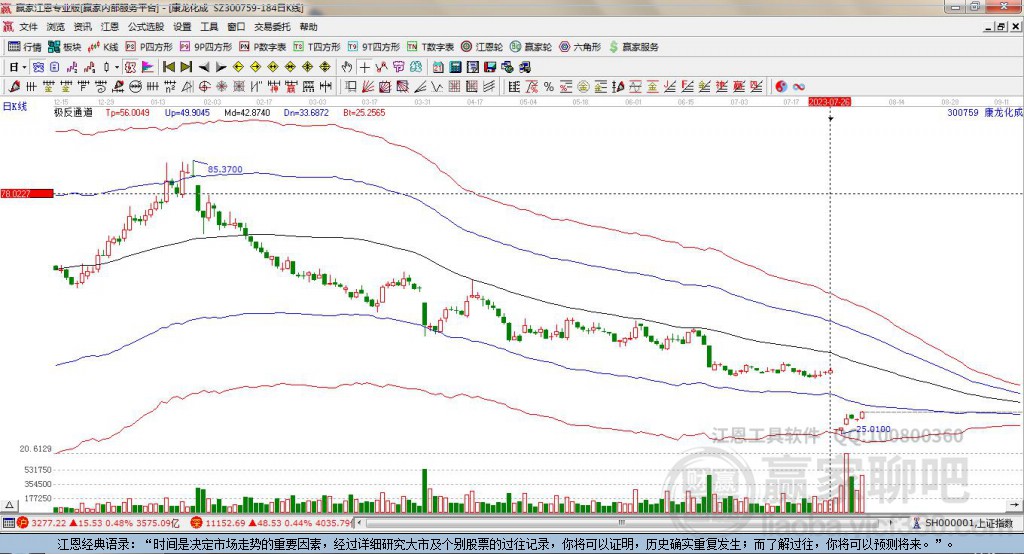Click the 25.0100 low price annotation
Screen dimensions: 1024x554
click(873, 429)
